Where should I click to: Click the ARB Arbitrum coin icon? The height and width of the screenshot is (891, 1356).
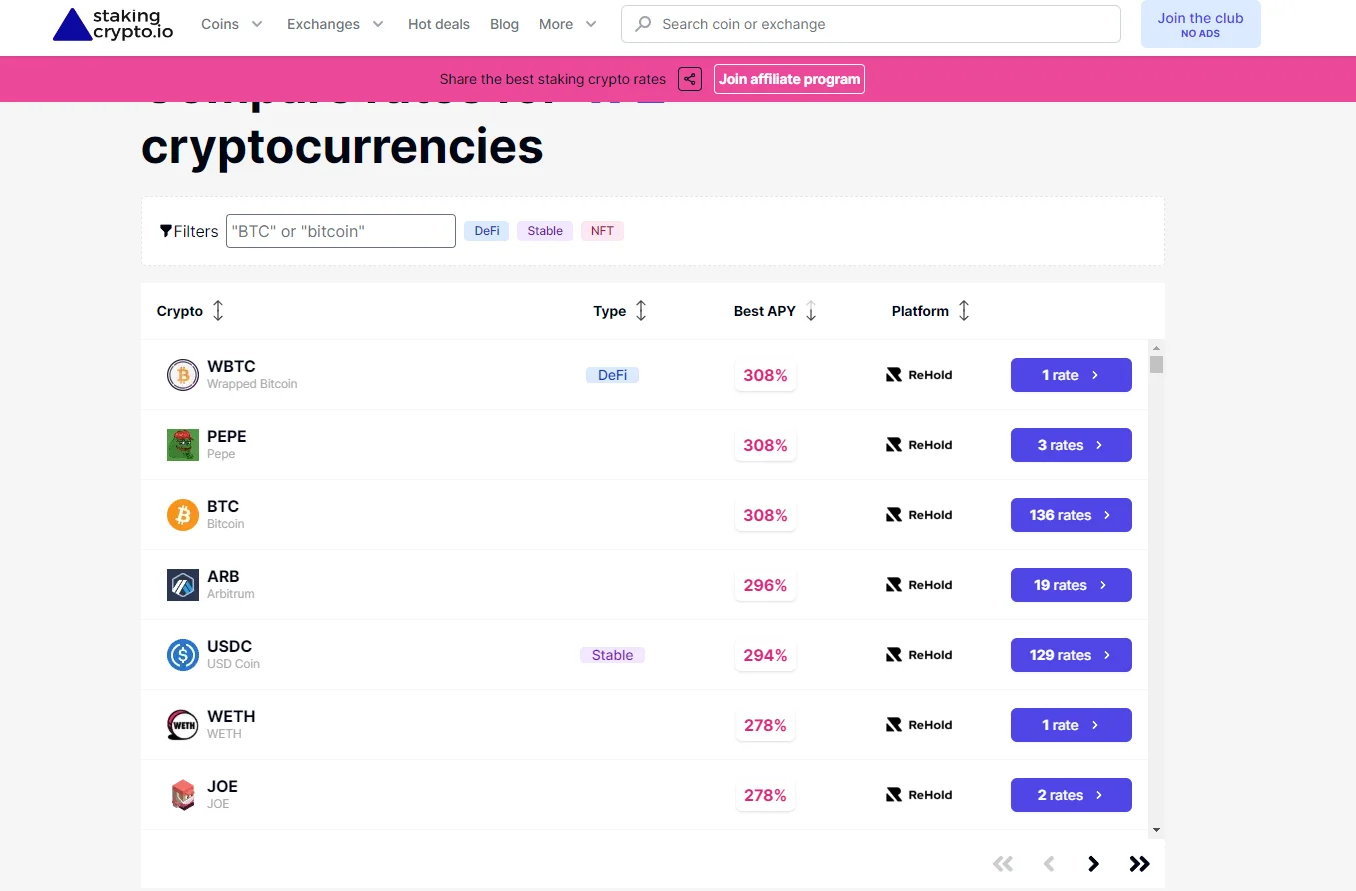point(183,585)
